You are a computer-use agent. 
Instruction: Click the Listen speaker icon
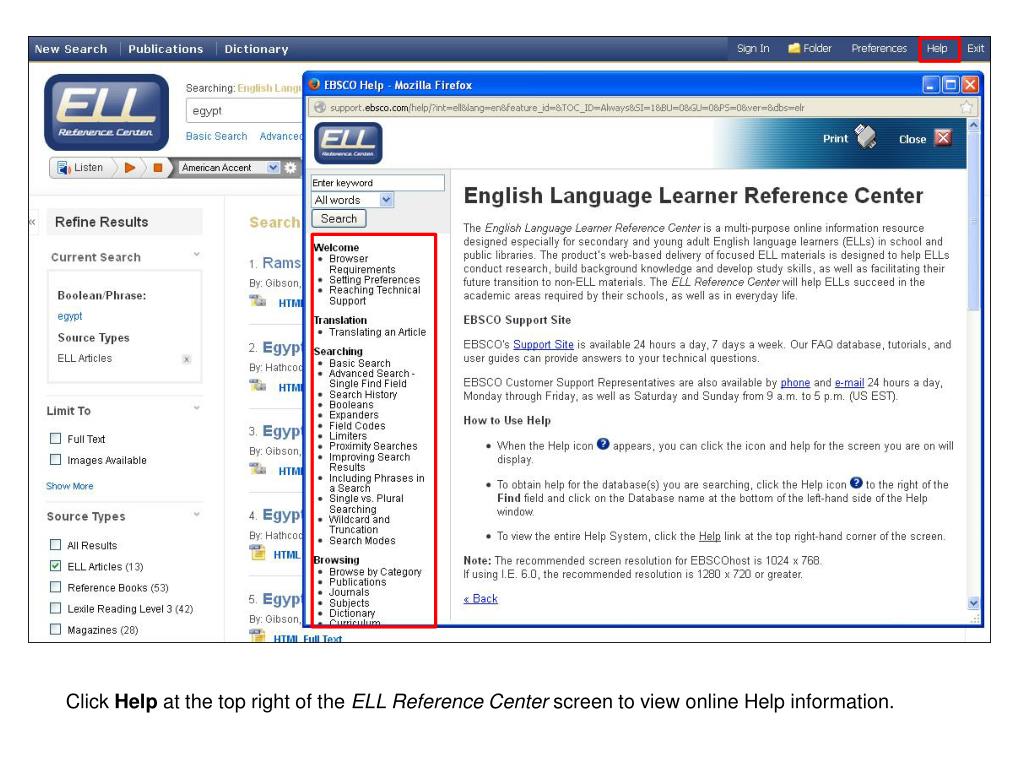(x=63, y=168)
